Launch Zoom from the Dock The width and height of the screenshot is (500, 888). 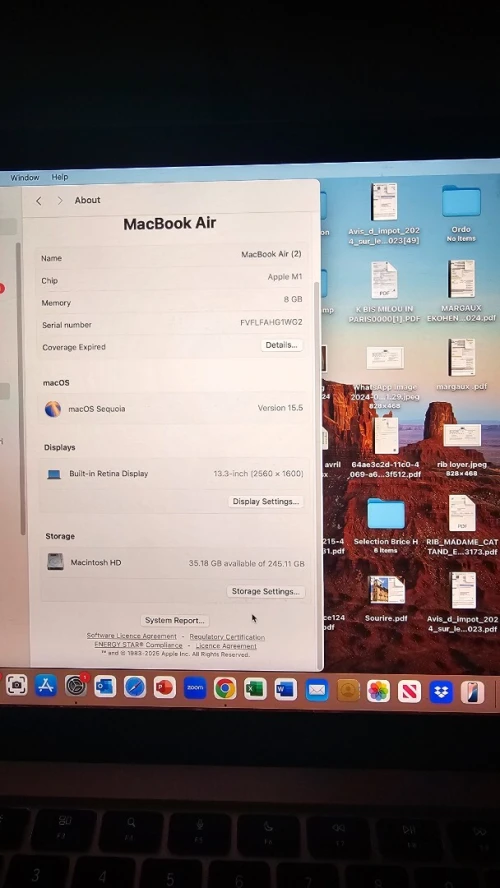click(195, 688)
